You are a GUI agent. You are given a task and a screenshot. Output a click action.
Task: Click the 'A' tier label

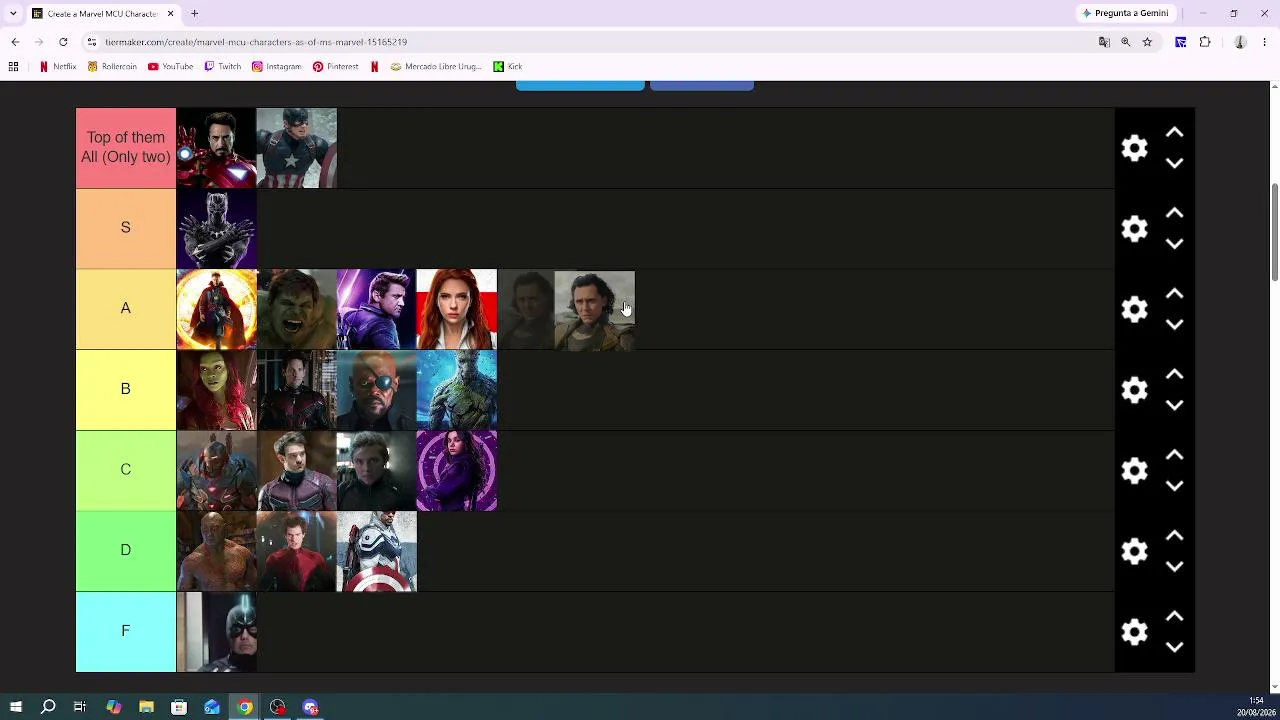click(x=126, y=308)
